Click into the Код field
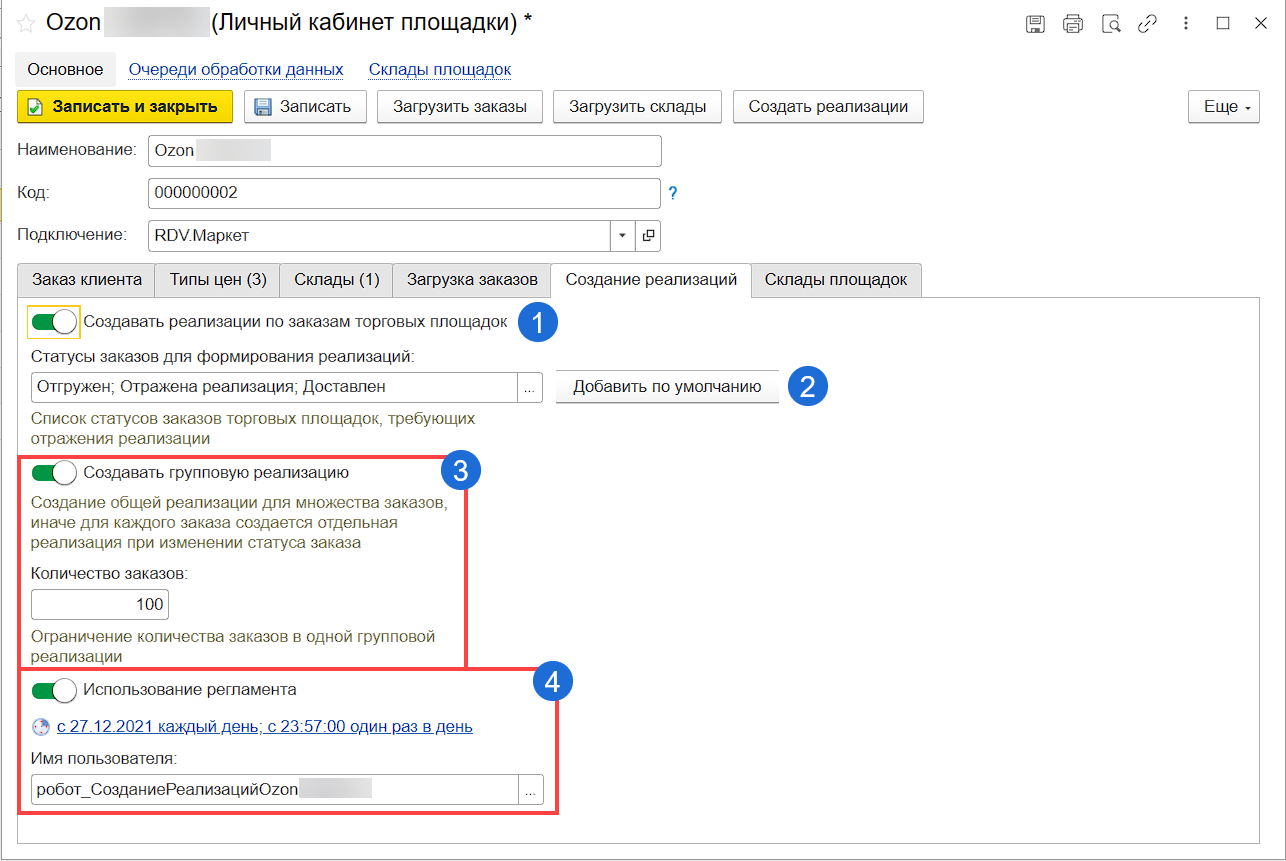Image resolution: width=1286 pixels, height=861 pixels. (404, 193)
